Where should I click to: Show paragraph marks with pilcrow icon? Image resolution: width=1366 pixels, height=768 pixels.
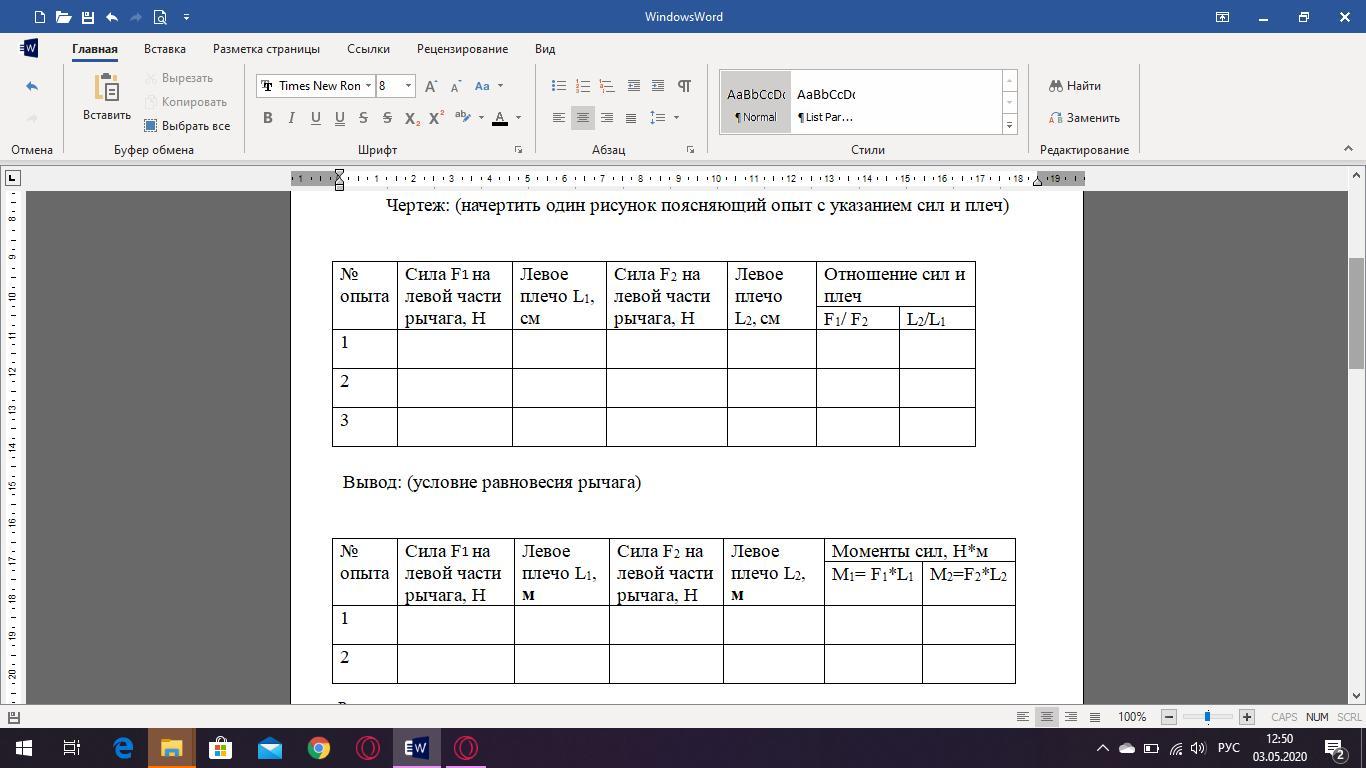pyautogui.click(x=684, y=86)
